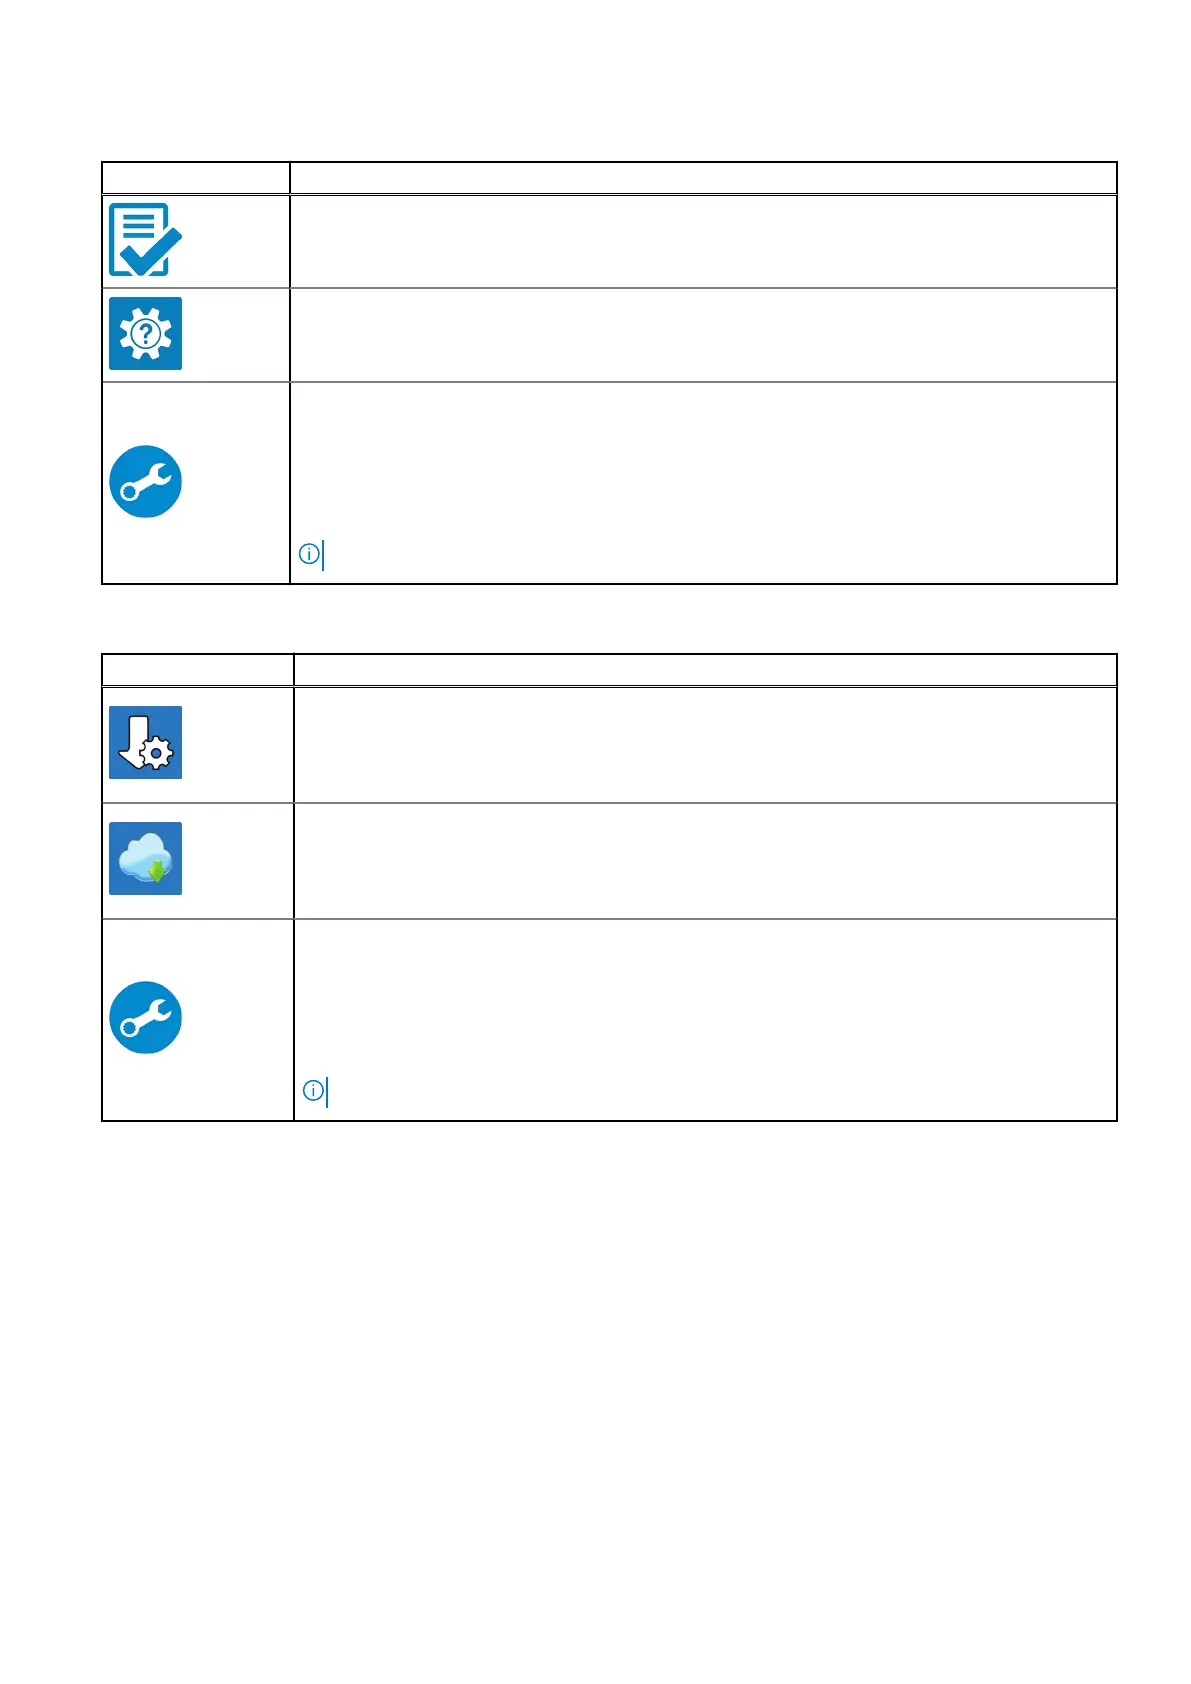Click the checklist document icon with checkmark
This screenshot has width=1191, height=1684.
(145, 240)
